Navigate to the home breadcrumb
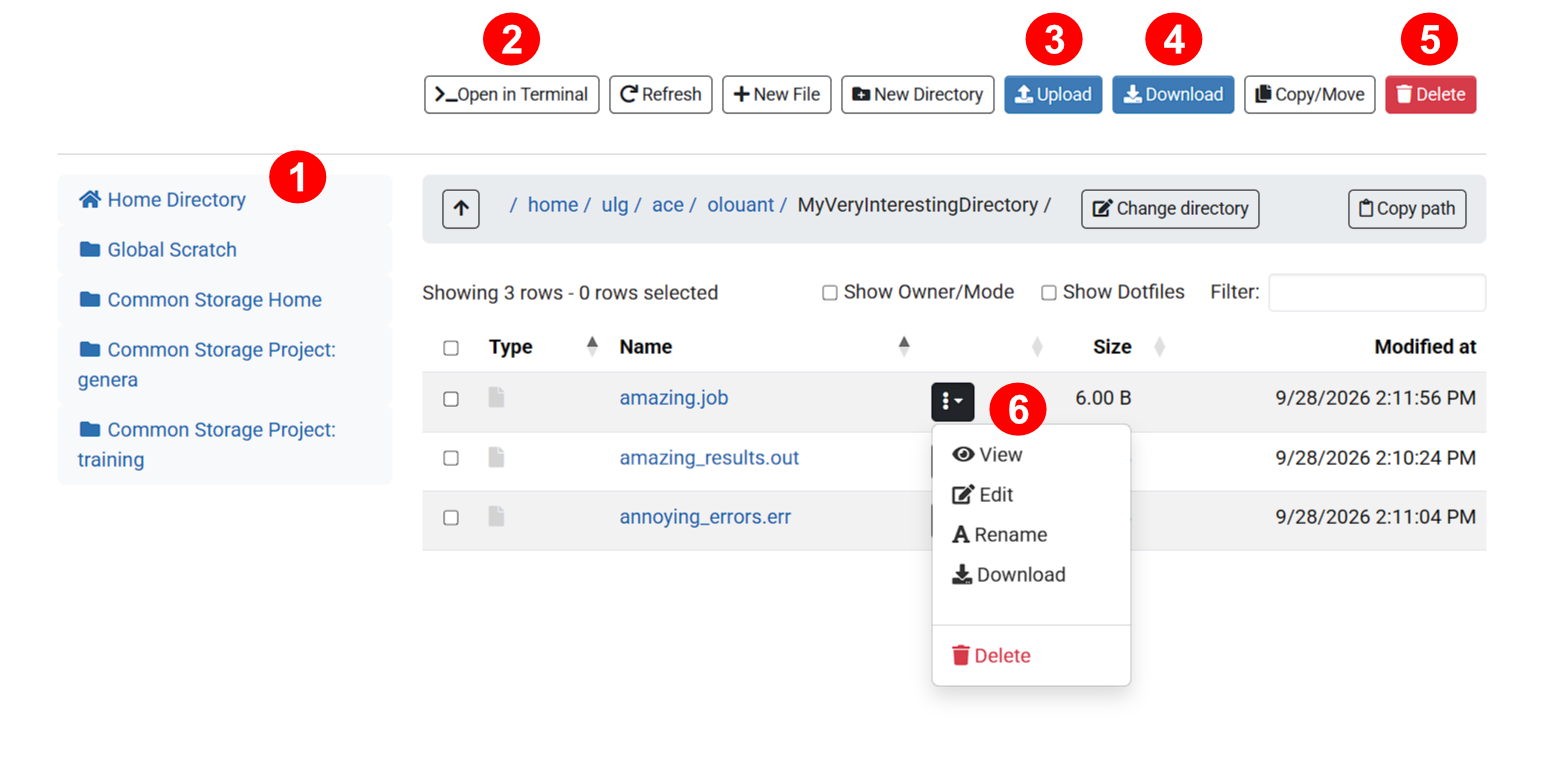This screenshot has height=768, width=1545. click(x=553, y=205)
